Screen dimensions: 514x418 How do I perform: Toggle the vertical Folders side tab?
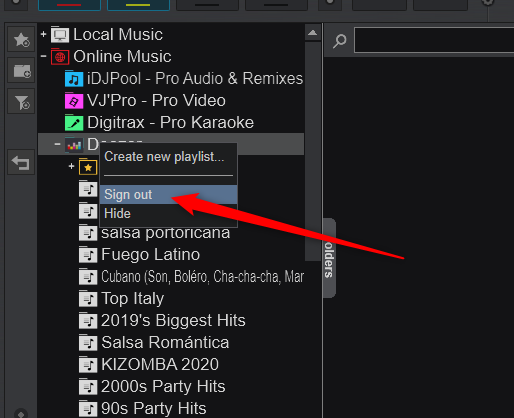[x=329, y=258]
